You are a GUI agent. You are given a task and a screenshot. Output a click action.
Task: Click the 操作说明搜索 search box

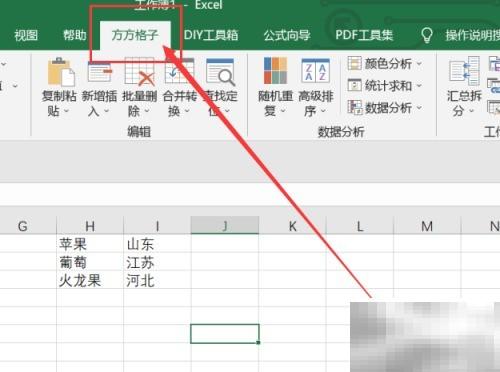(473, 35)
